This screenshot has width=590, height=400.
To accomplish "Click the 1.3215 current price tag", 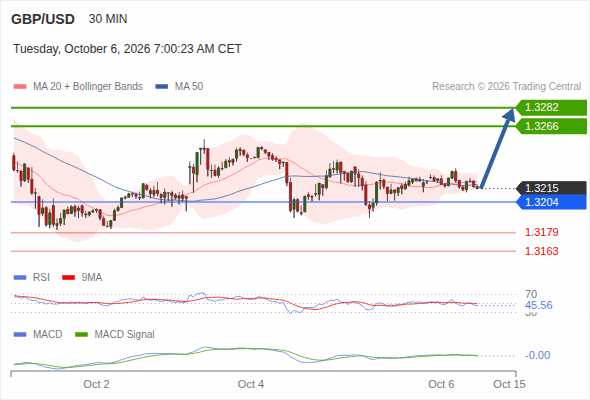I will [551, 188].
